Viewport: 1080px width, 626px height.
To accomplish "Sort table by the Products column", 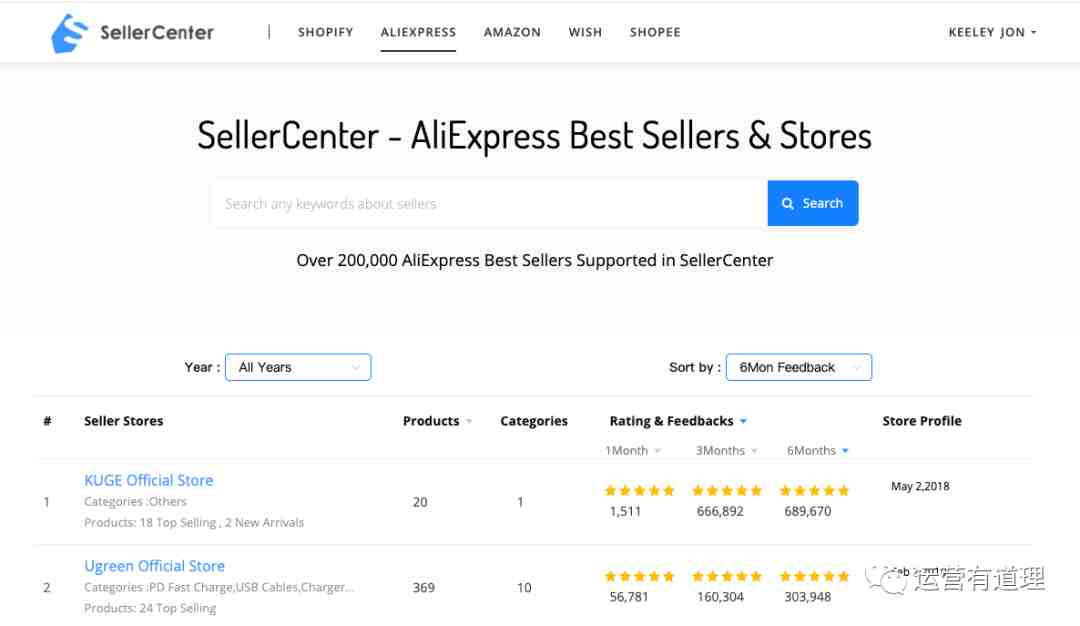I will click(437, 421).
